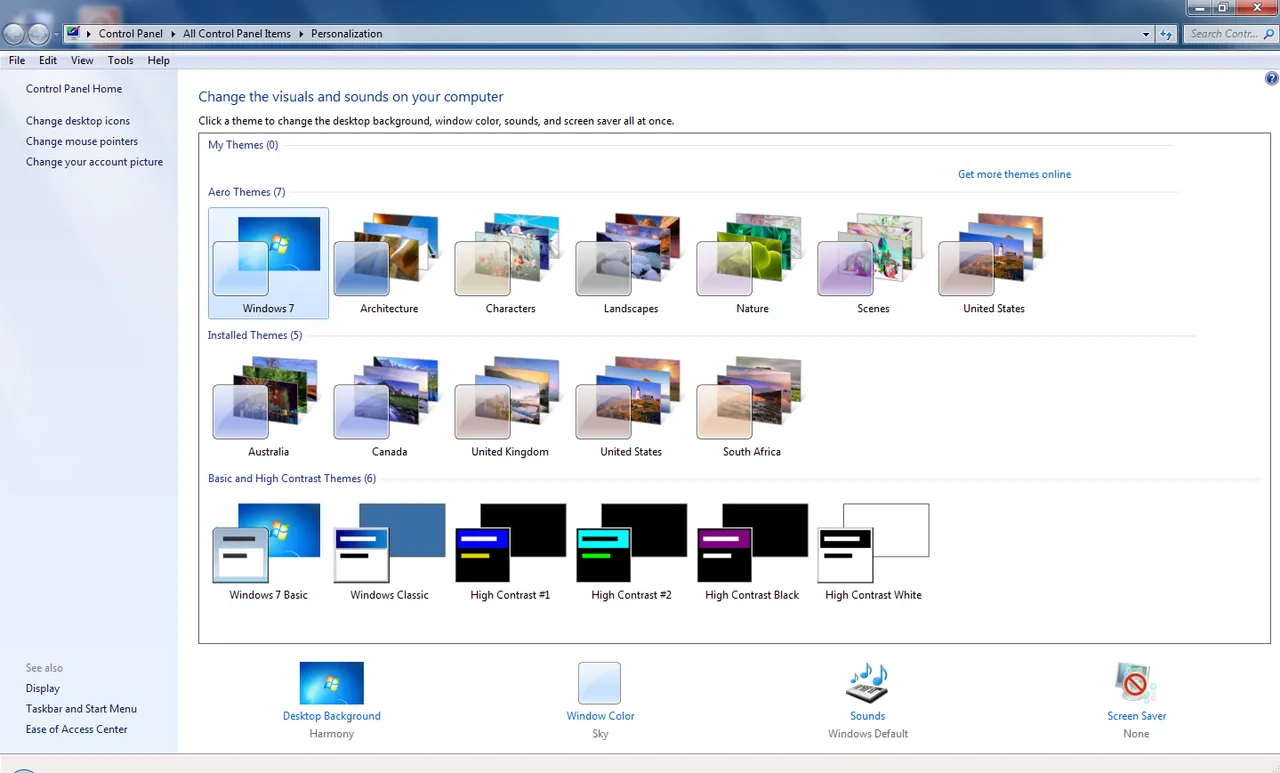
Task: Click the Window Color text link
Action: coord(600,716)
